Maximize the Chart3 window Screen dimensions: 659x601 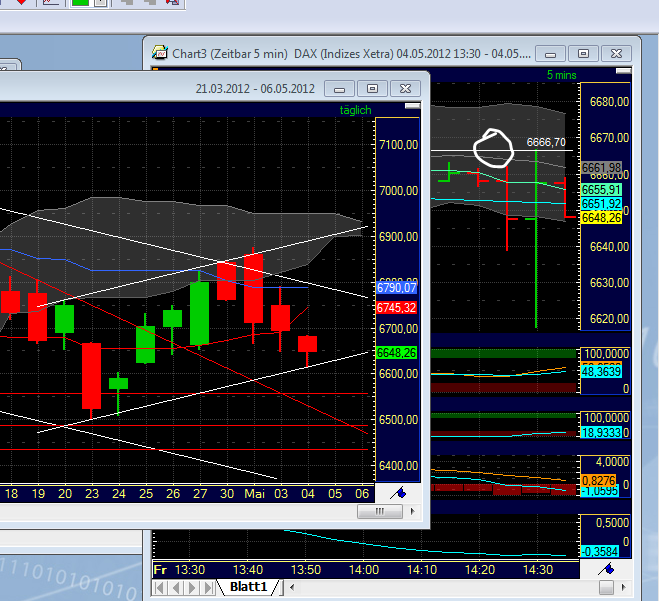583,54
